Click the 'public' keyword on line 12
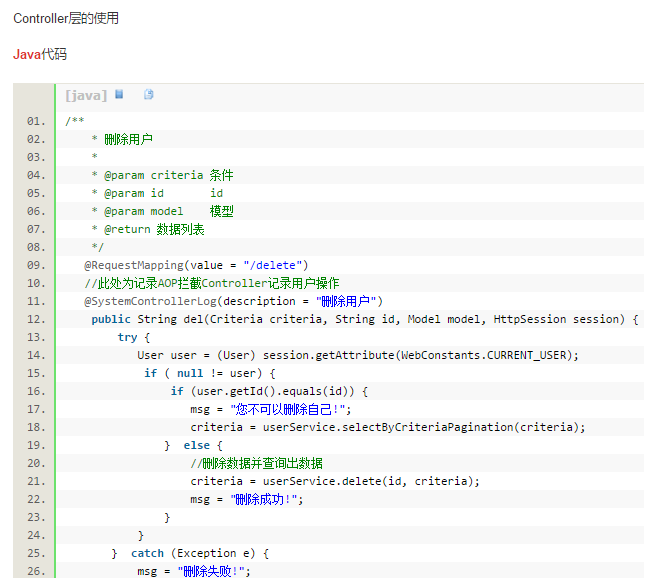 pos(111,319)
